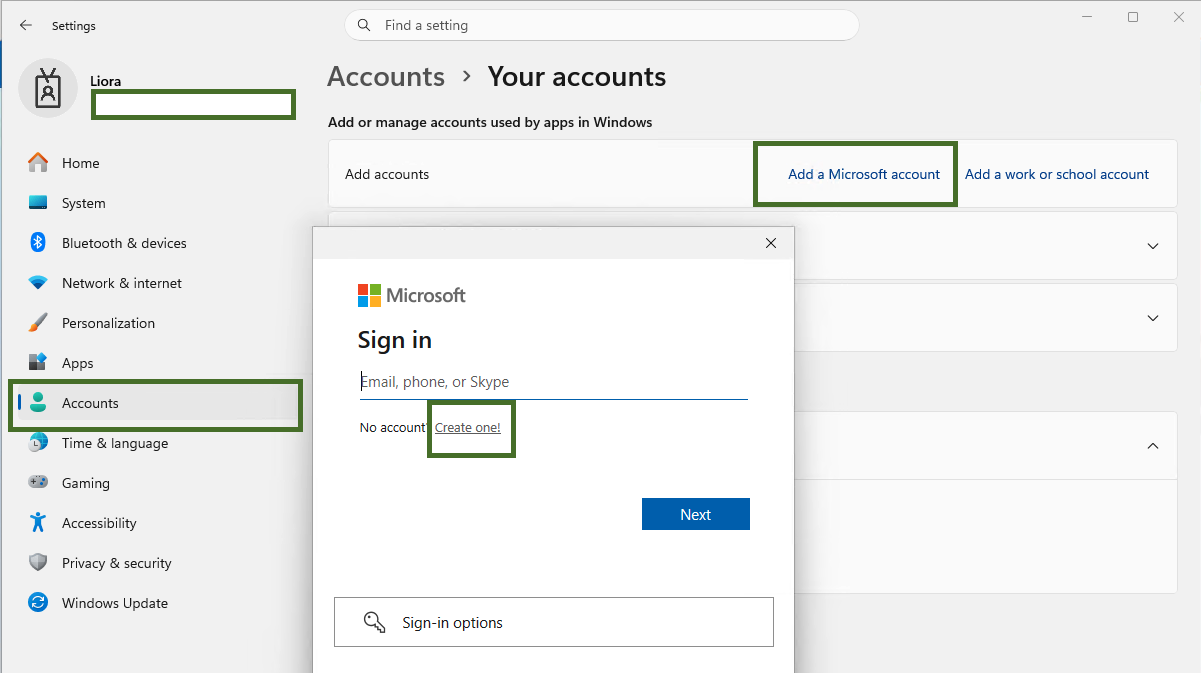
Task: Click the Personalization paintbrush icon
Action: click(x=38, y=323)
